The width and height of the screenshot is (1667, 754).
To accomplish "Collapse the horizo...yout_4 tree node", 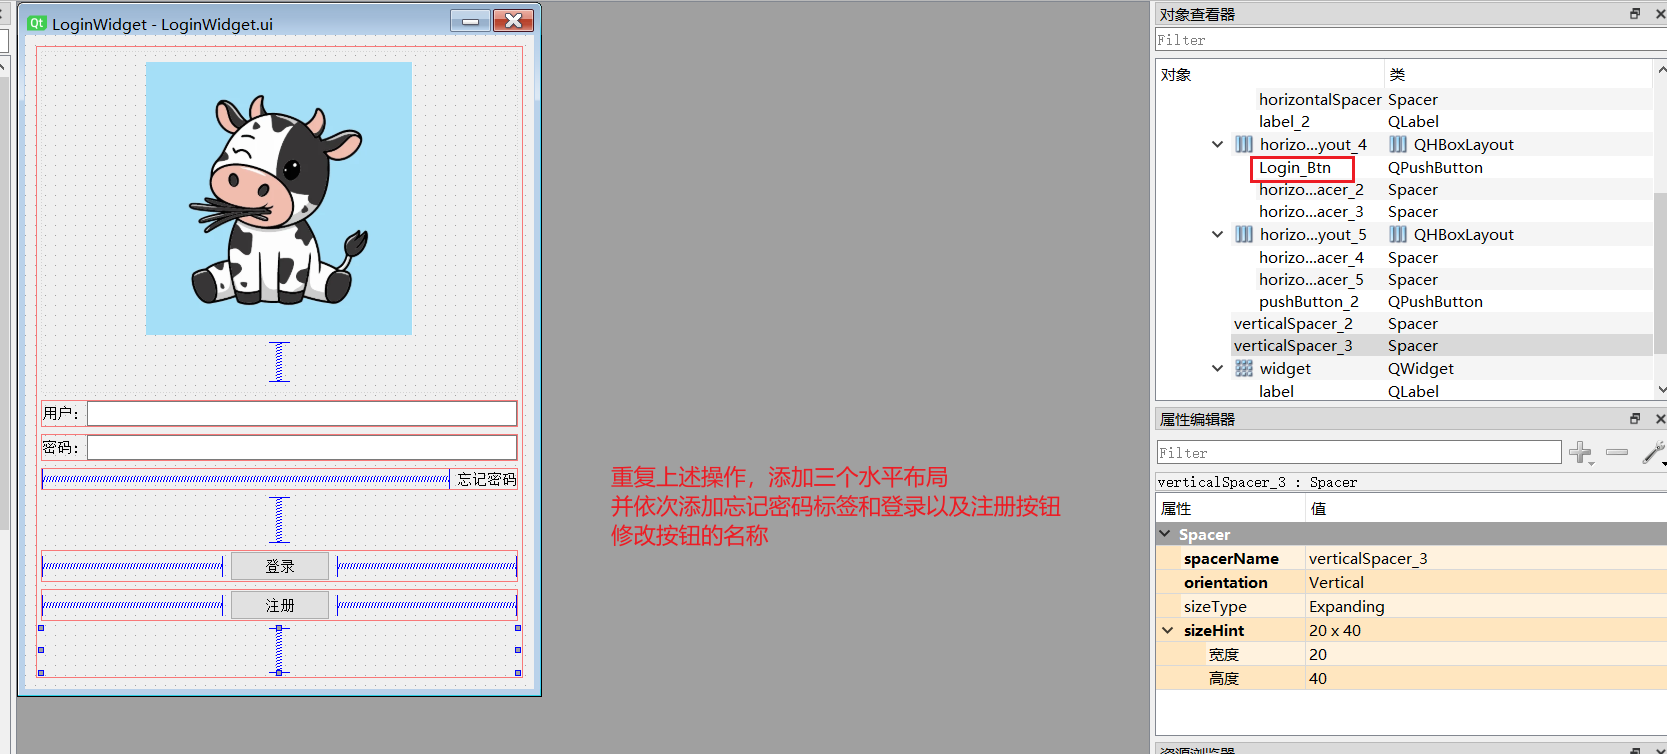I will (1217, 145).
